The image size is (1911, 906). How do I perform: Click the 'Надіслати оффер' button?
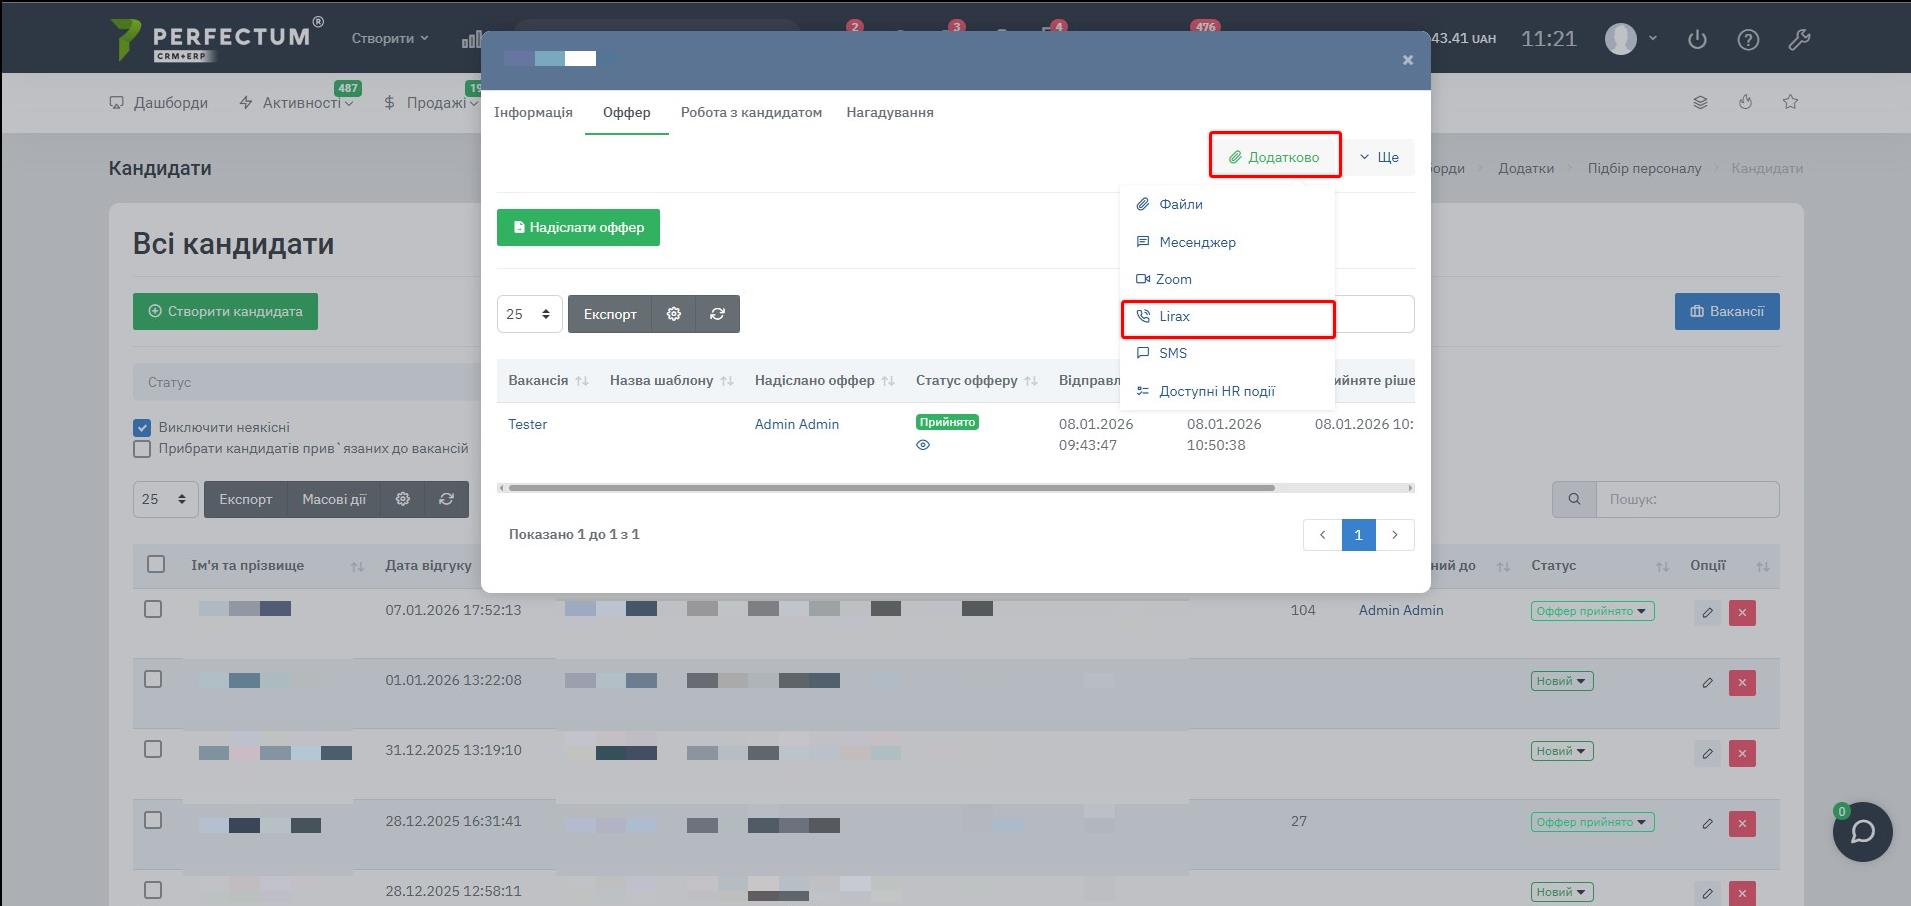pos(578,227)
